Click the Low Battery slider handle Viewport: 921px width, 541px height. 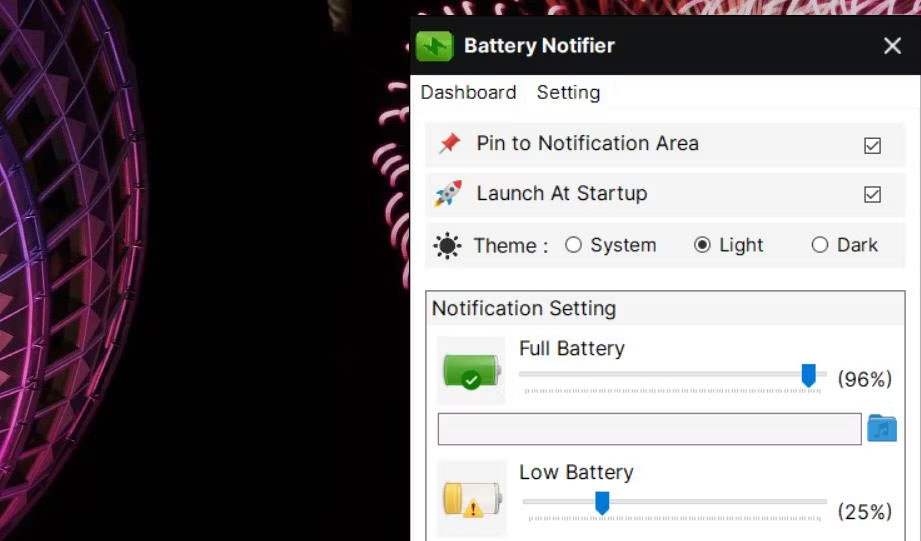pos(601,503)
